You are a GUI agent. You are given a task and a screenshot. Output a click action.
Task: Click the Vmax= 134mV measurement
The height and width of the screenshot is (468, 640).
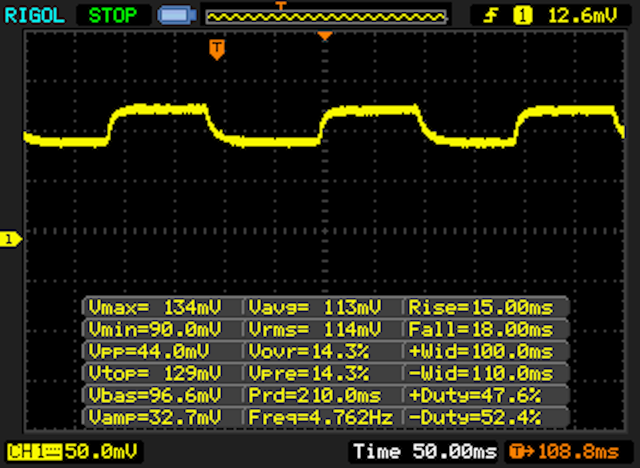click(x=155, y=307)
